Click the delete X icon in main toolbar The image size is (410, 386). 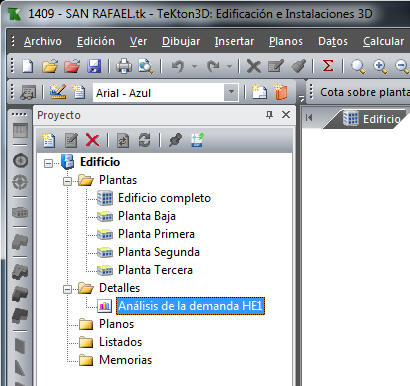click(x=254, y=66)
